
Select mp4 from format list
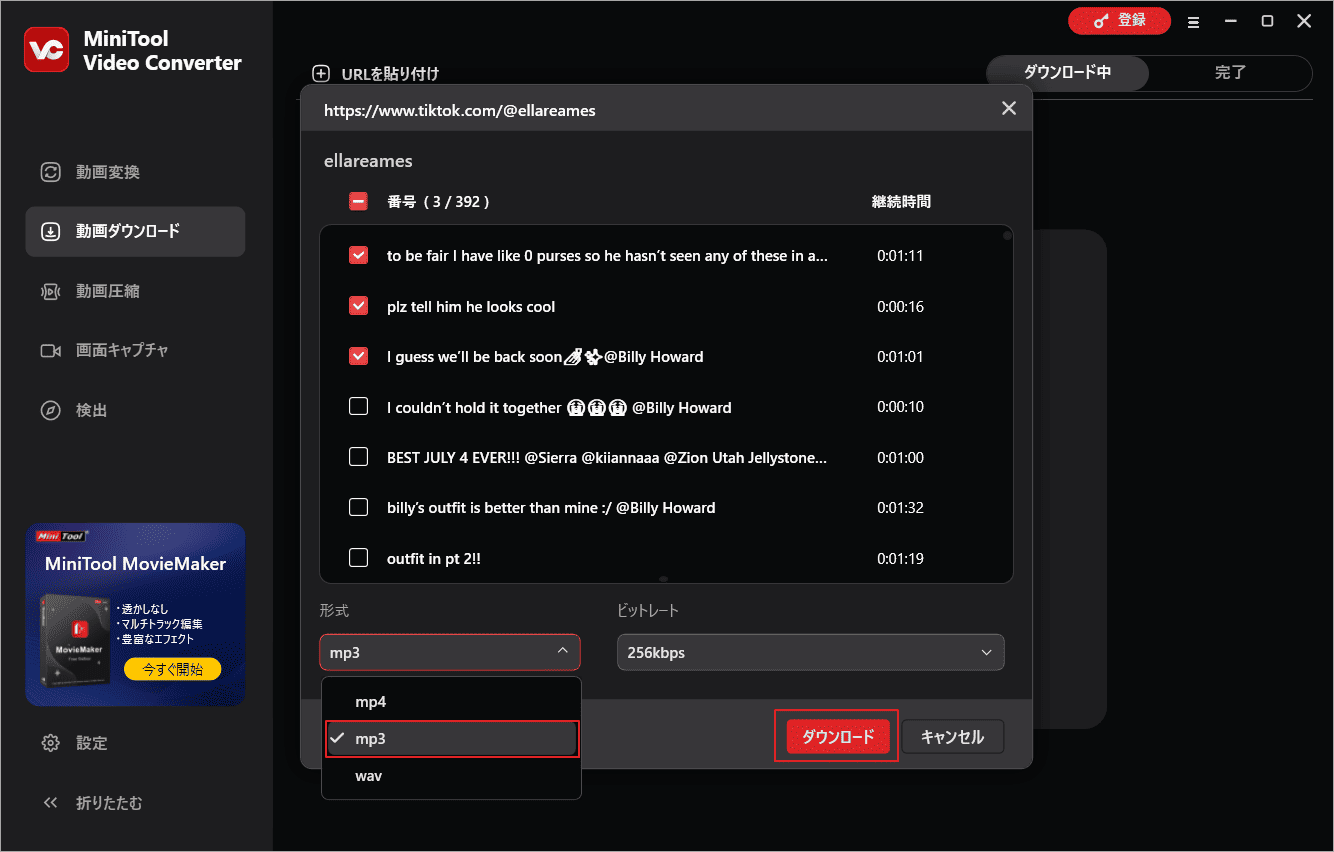[451, 702]
